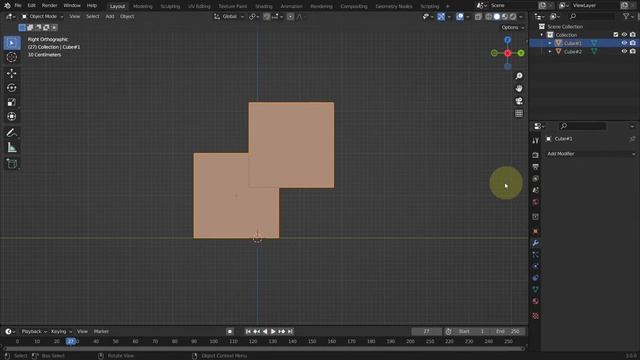Disable Cube#2 in renders camera icon
Image resolution: width=640 pixels, height=360 pixels.
pyautogui.click(x=633, y=52)
